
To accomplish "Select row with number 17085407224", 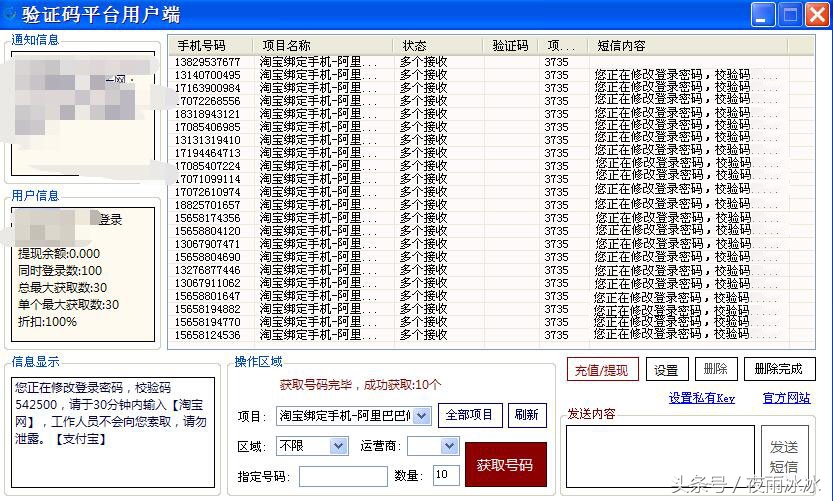I will pyautogui.click(x=491, y=166).
